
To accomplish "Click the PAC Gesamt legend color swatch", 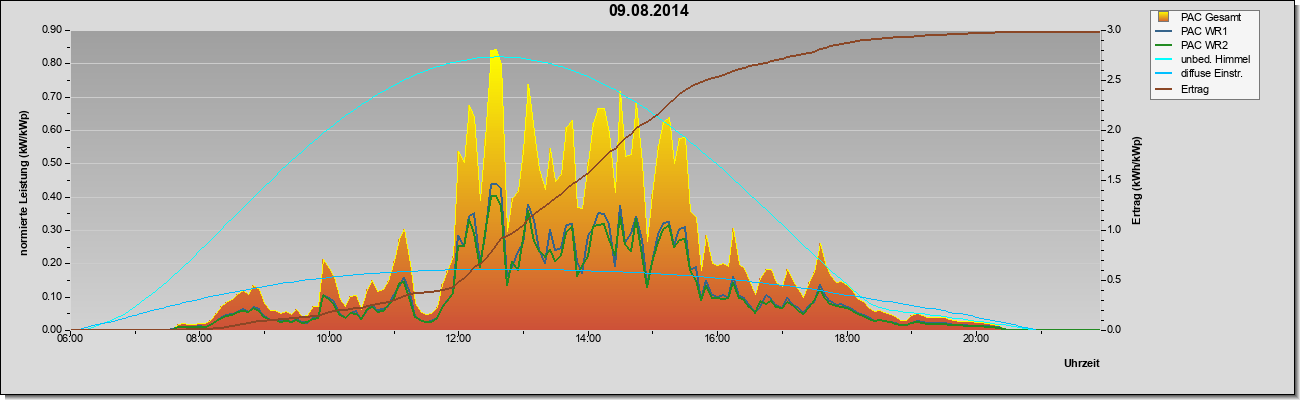I will 1164,17.
